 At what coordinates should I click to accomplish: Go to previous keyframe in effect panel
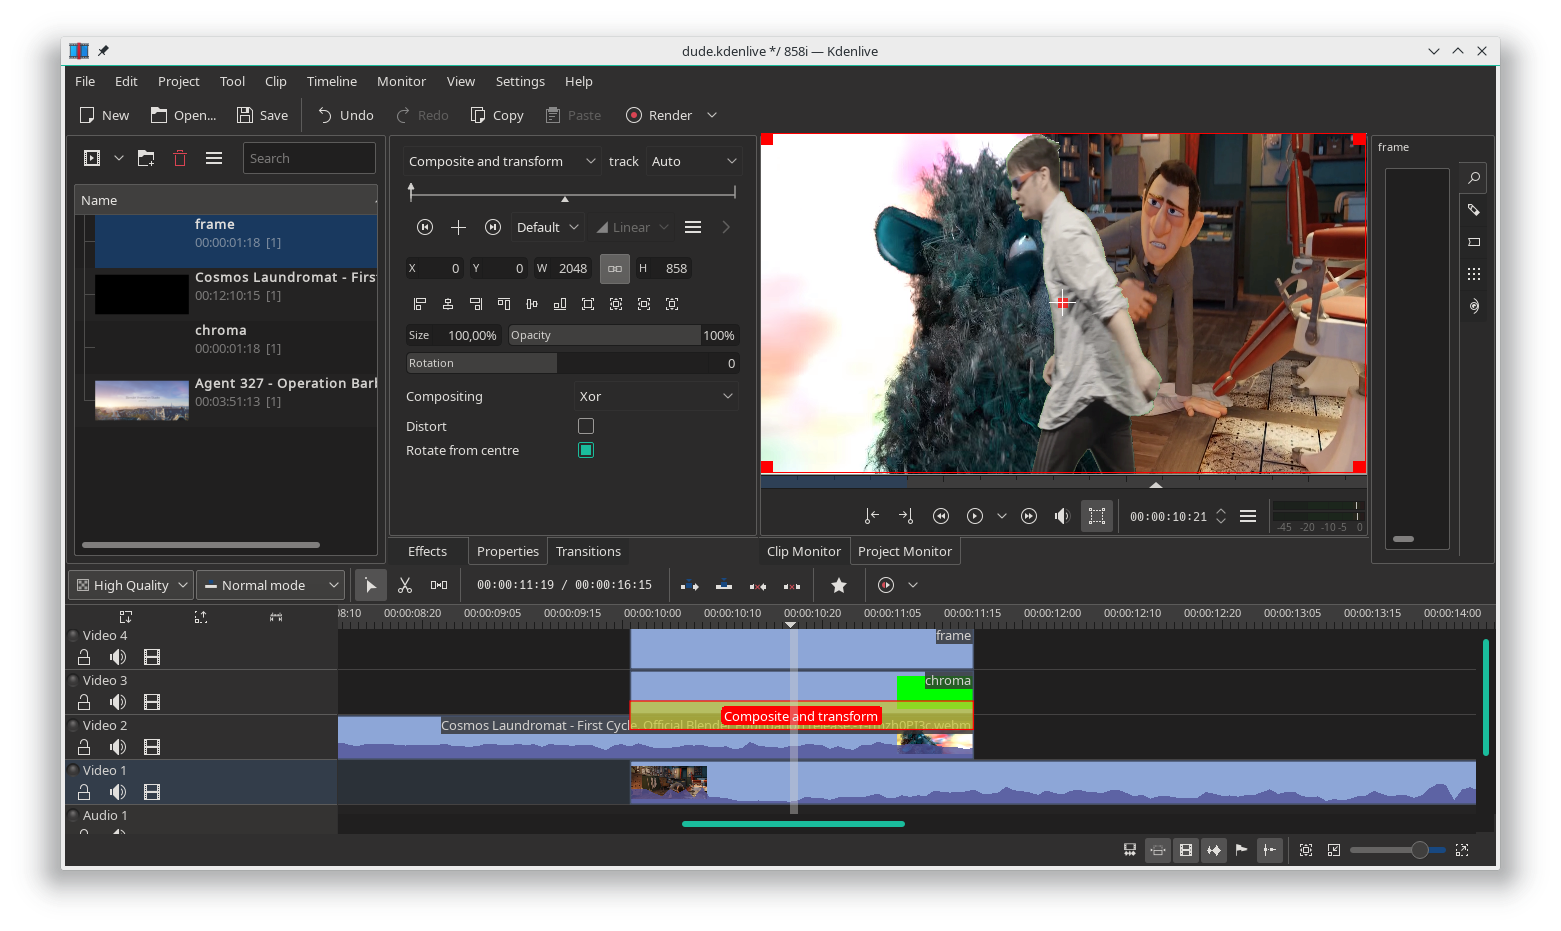(425, 227)
